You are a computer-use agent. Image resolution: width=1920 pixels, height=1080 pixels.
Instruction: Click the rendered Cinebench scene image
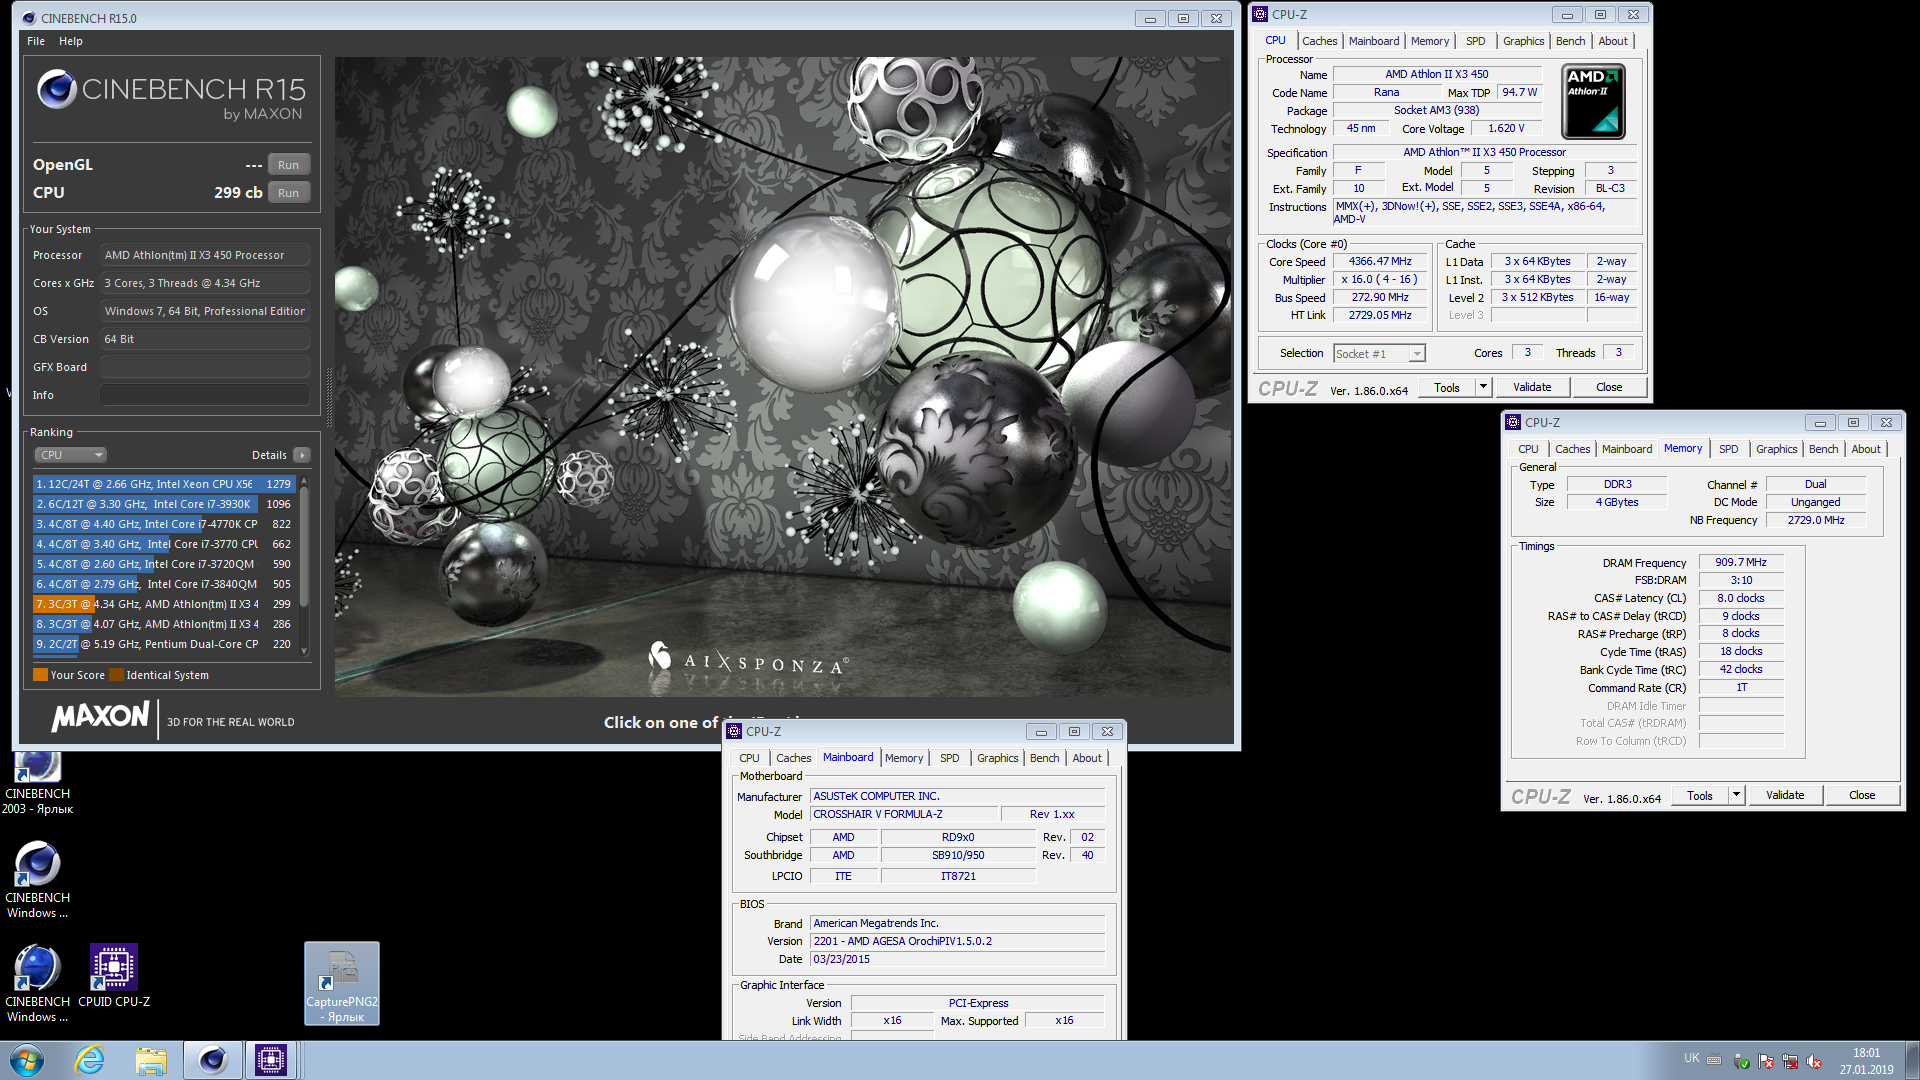(784, 376)
